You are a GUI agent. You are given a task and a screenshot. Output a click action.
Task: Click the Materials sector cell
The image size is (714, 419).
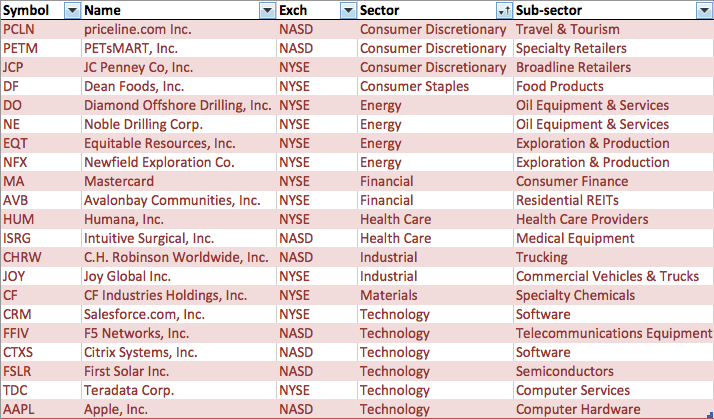click(x=435, y=295)
